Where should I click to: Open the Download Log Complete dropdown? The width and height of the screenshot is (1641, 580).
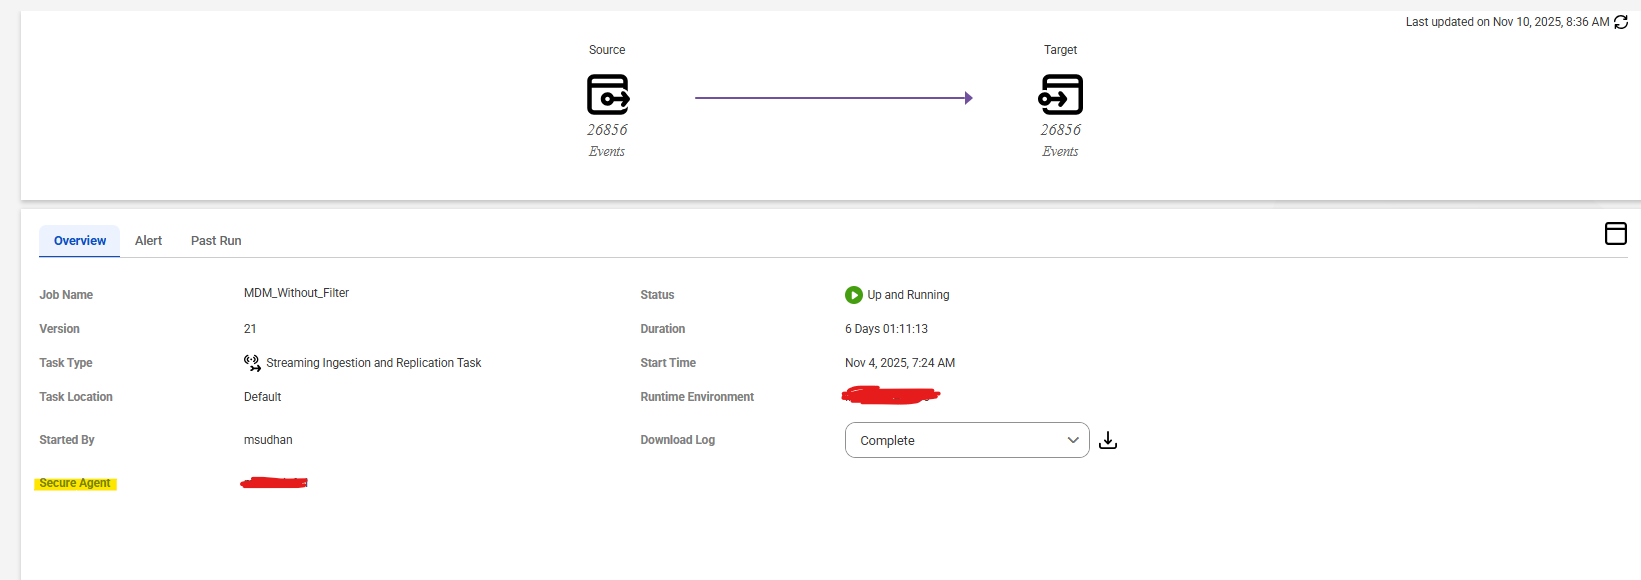[x=967, y=440]
